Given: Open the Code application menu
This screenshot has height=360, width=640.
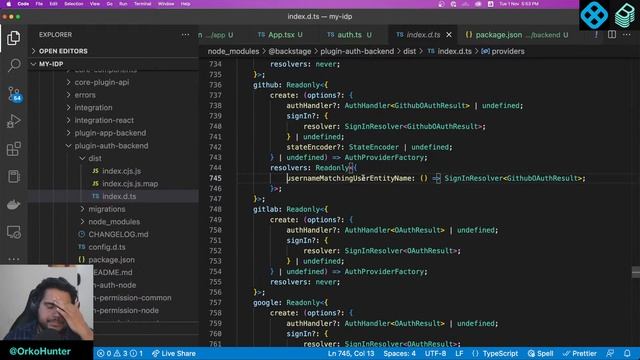Looking at the screenshot, I should point(23,4).
